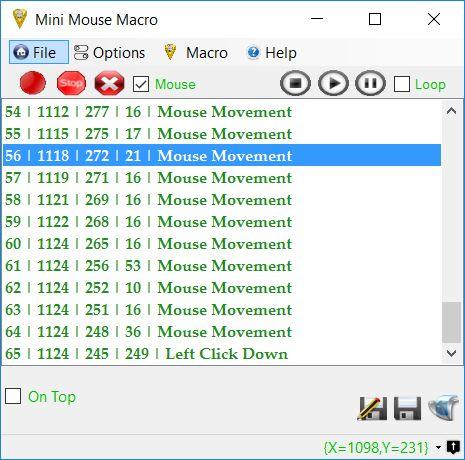Screen dimensions: 465x460
Task: Clear the macro list with the red X
Action: 109,83
